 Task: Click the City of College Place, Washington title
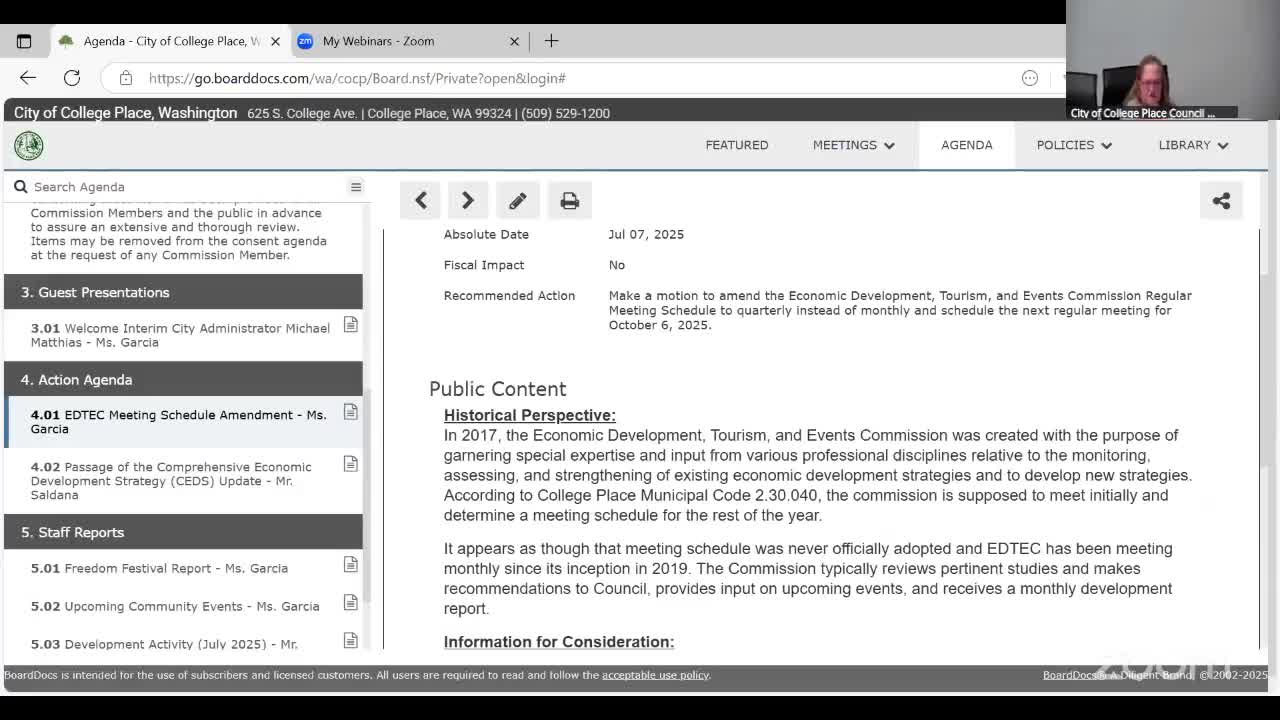click(126, 113)
